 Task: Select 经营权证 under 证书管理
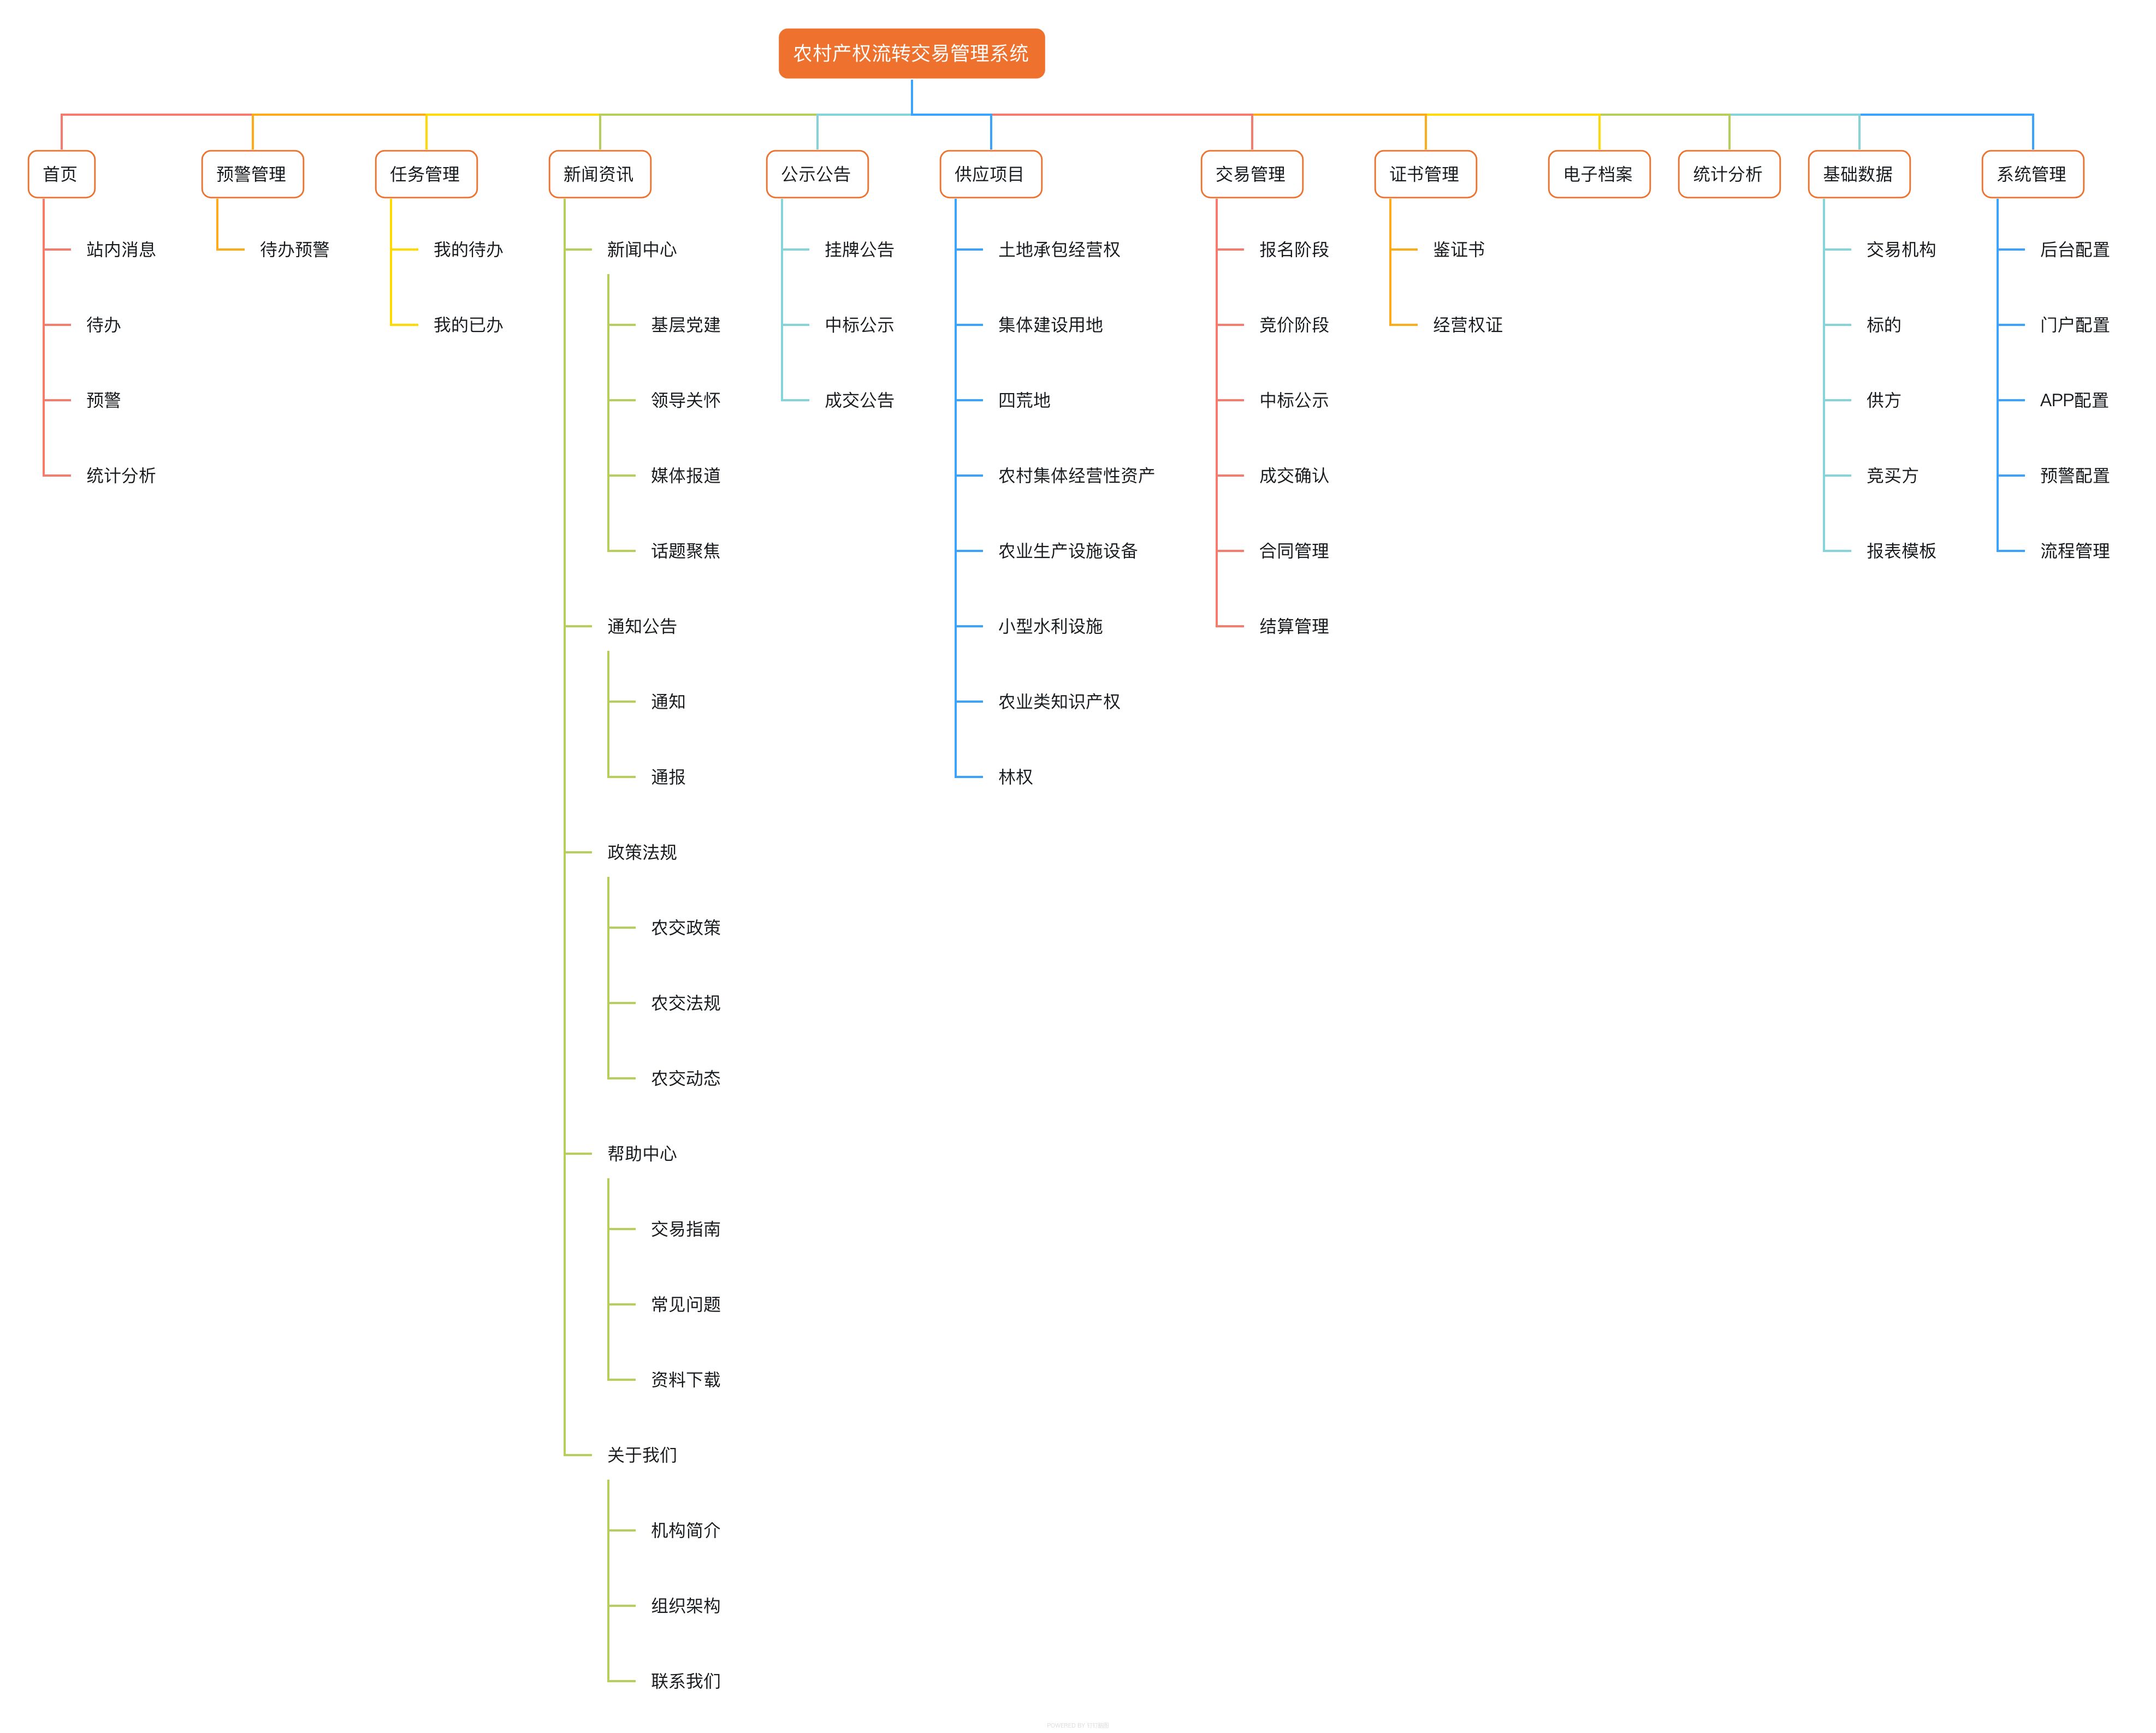click(1467, 325)
